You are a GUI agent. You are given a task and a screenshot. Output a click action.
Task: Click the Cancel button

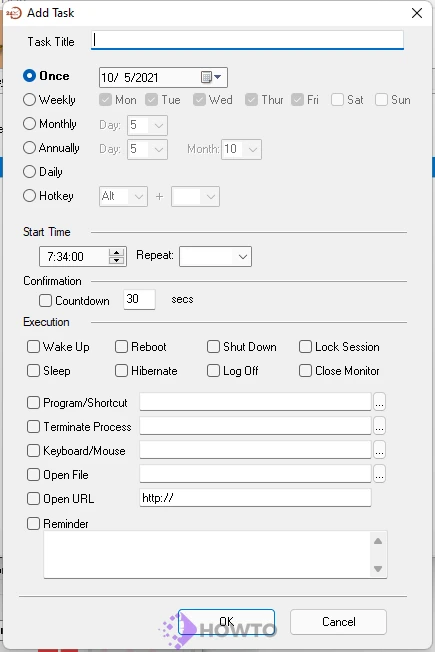tap(339, 622)
